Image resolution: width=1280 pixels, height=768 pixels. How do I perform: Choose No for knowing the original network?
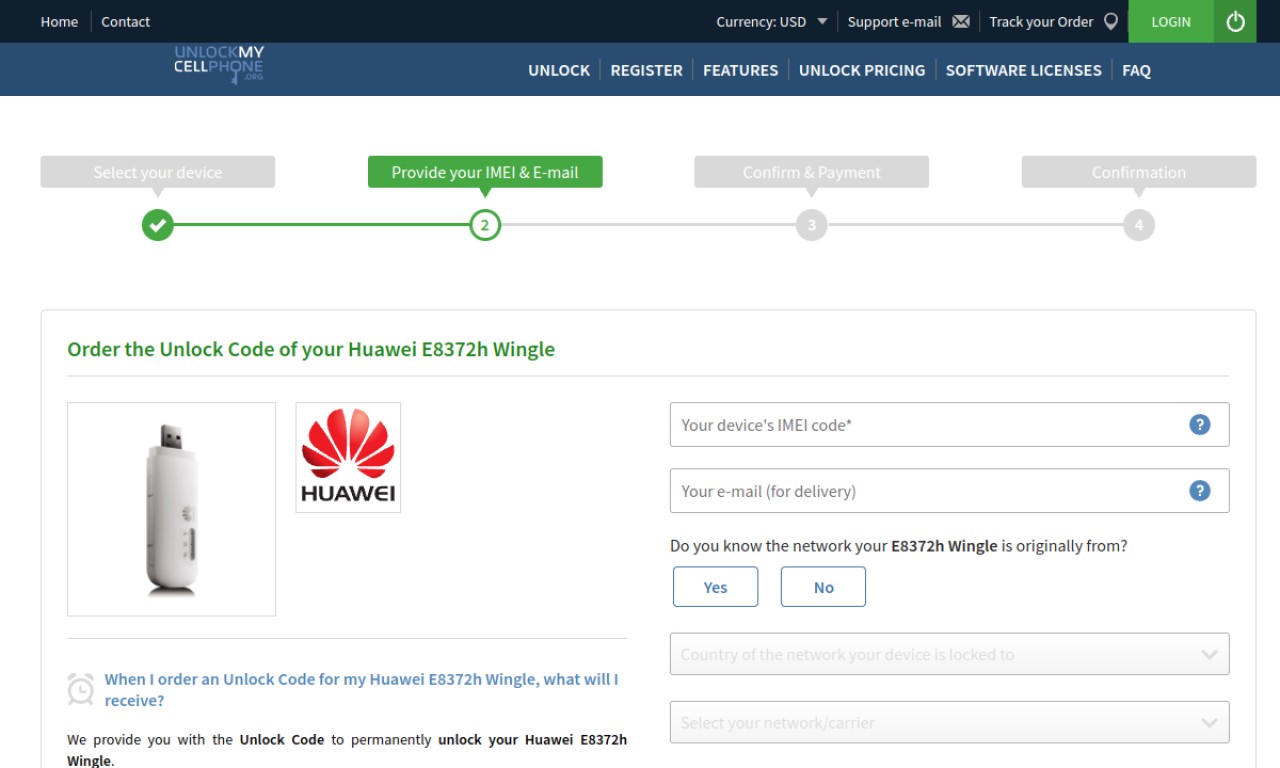(823, 587)
